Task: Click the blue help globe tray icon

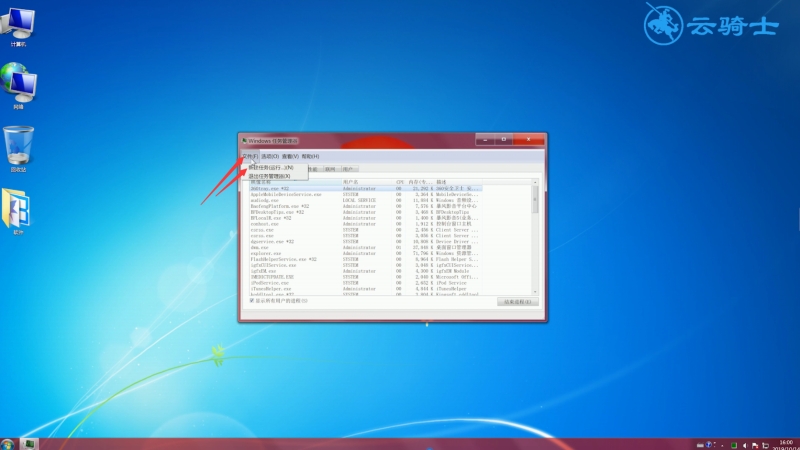Action: click(x=709, y=444)
